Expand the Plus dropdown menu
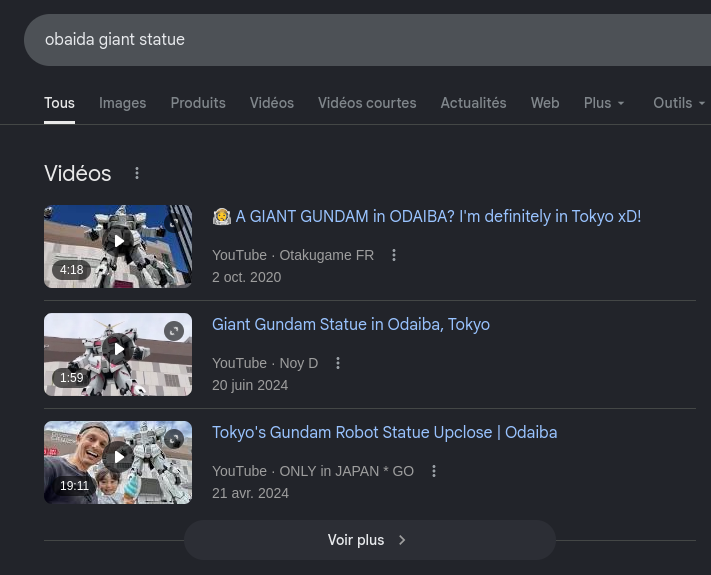Screen dimensions: 711x575 604,103
